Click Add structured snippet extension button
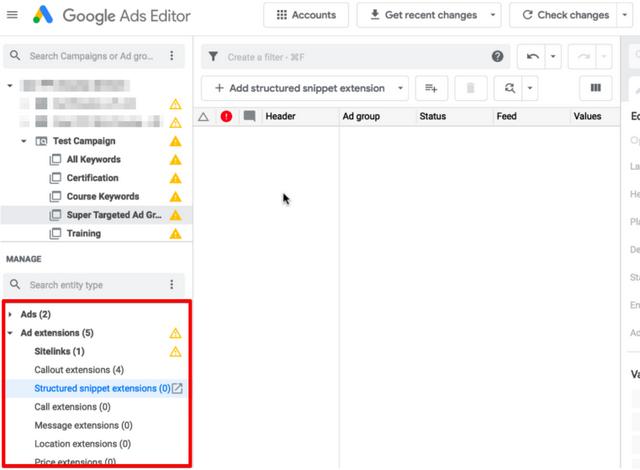Image resolution: width=640 pixels, height=470 pixels. [299, 88]
